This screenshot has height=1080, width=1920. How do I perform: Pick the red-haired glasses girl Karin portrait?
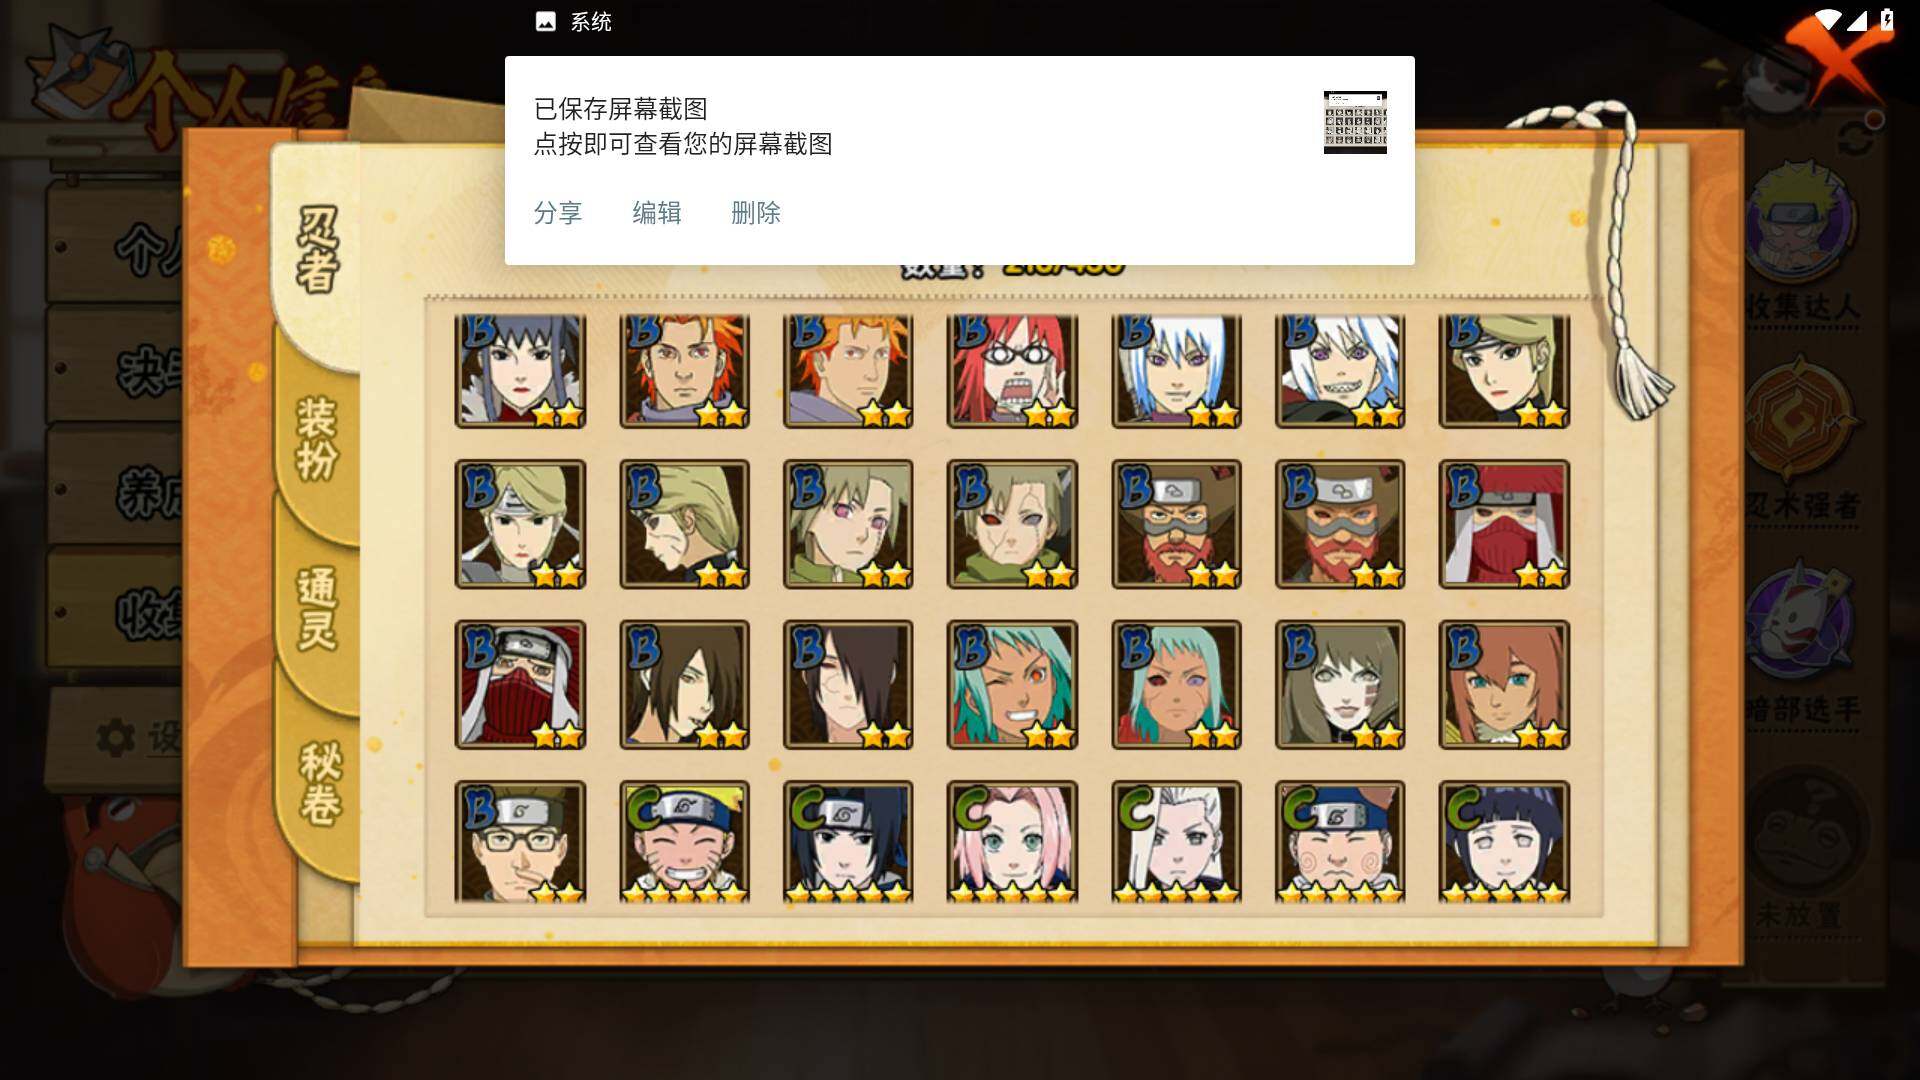(x=1012, y=371)
